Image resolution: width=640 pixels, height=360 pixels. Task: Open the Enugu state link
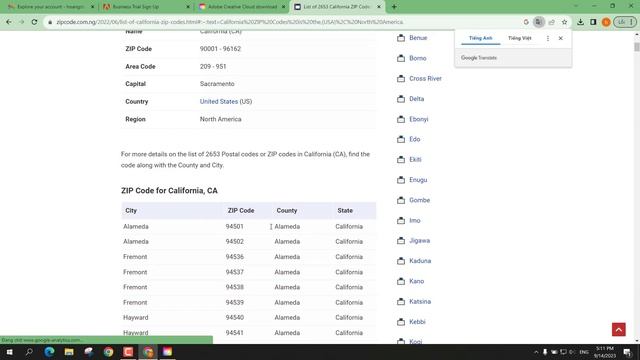point(418,180)
